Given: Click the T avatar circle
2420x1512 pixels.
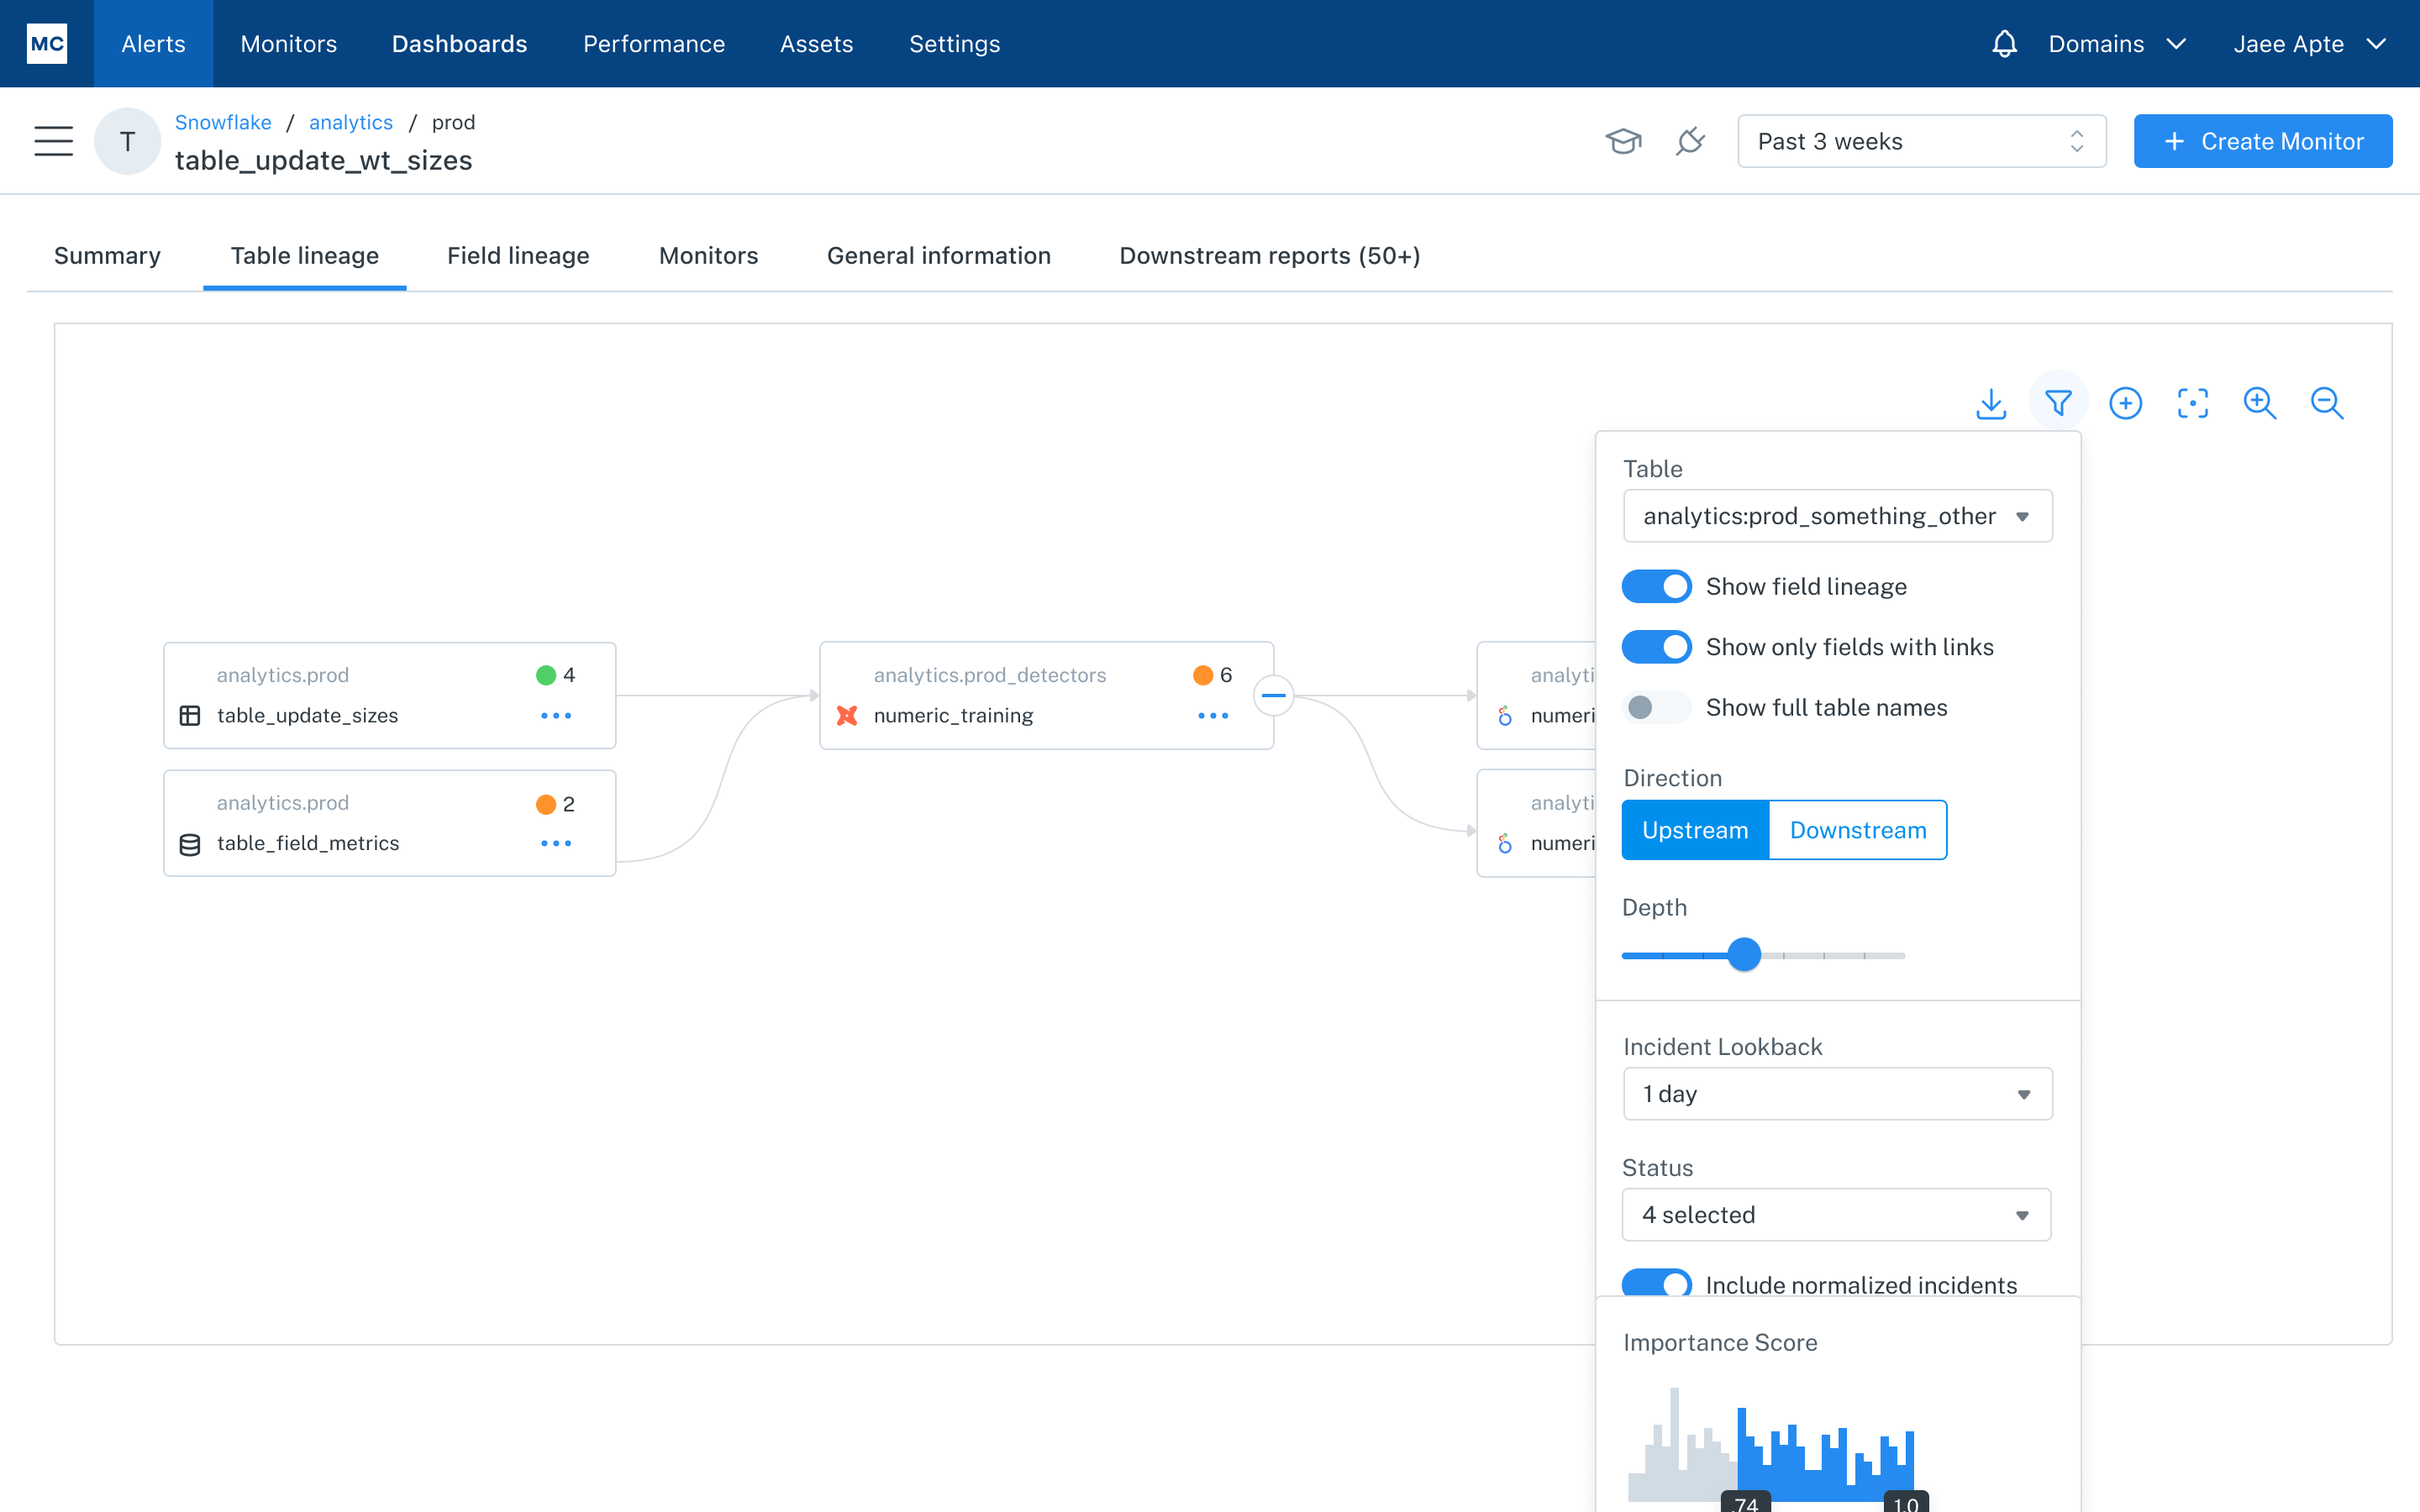Looking at the screenshot, I should click(x=128, y=141).
